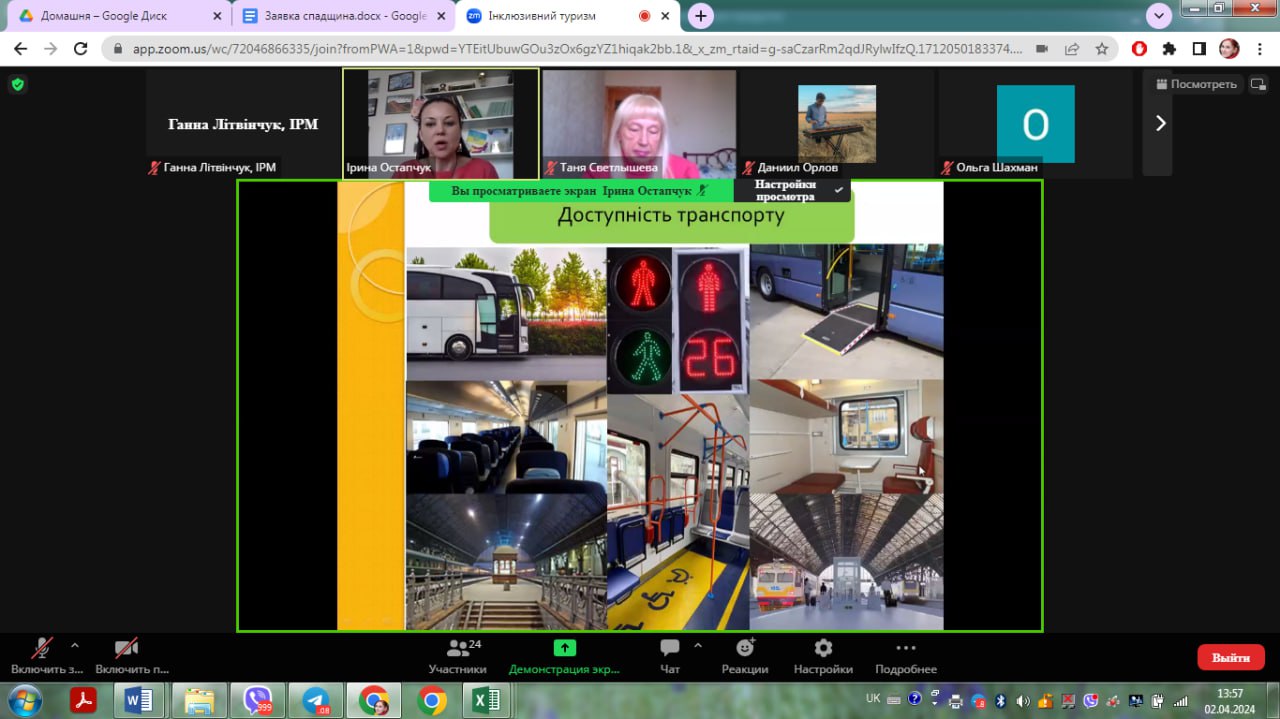Click the red Выйти leave button
The height and width of the screenshot is (719, 1280).
pyautogui.click(x=1231, y=657)
